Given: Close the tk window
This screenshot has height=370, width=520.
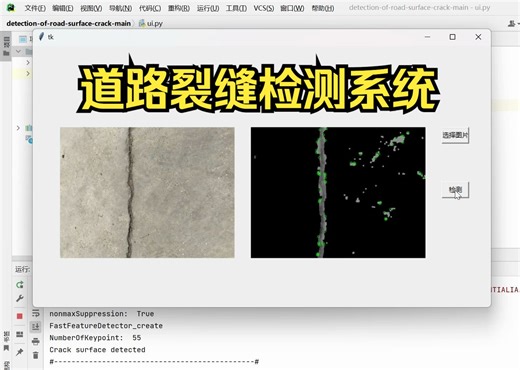Looking at the screenshot, I should pos(478,37).
